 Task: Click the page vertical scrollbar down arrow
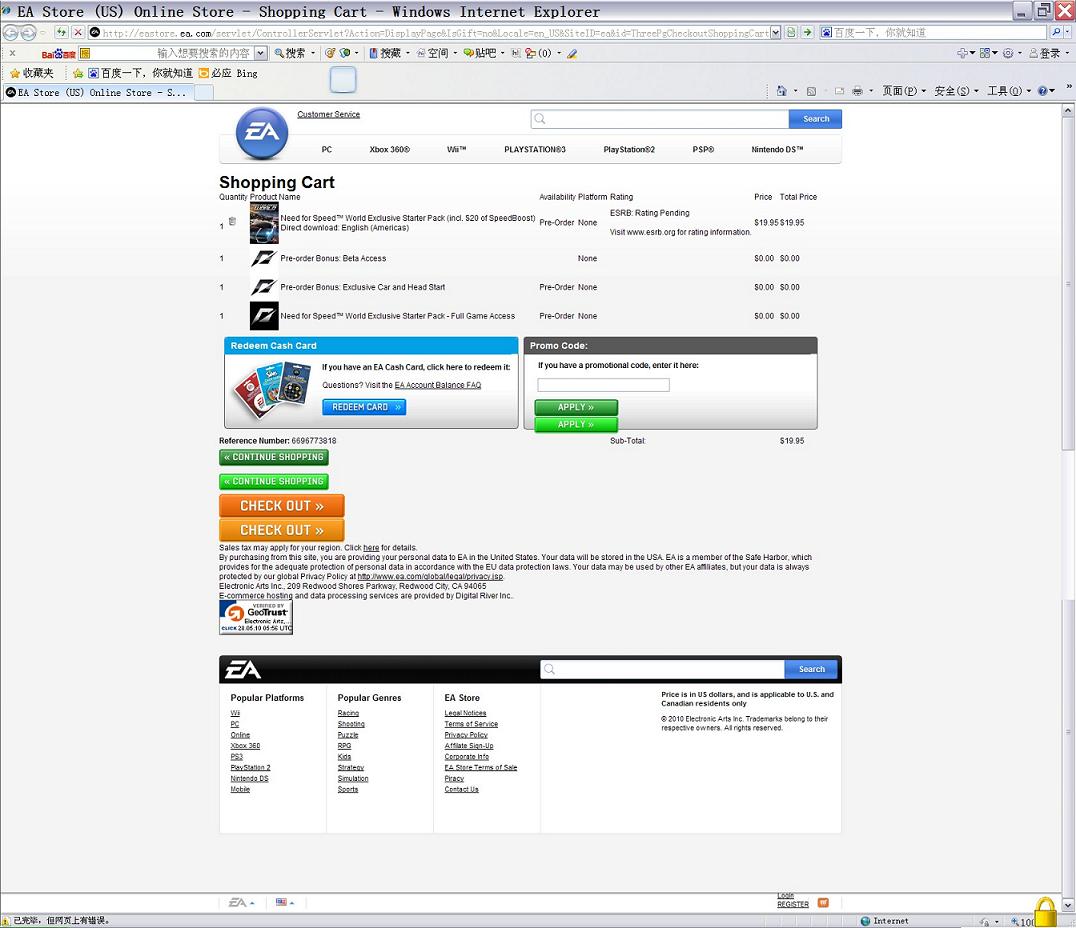(x=1067, y=883)
